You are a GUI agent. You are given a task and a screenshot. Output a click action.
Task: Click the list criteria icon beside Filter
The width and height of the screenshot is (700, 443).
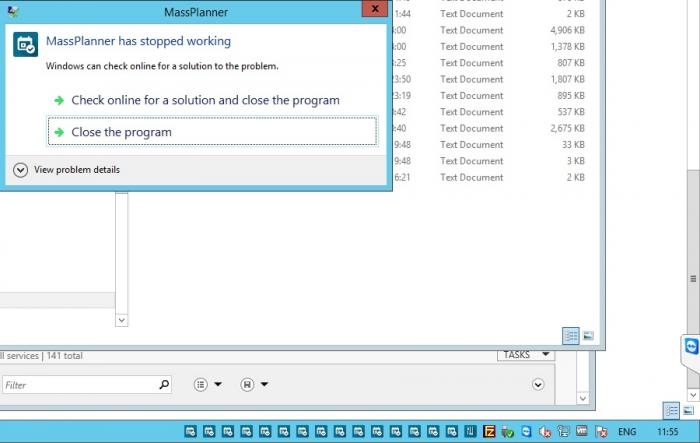200,384
